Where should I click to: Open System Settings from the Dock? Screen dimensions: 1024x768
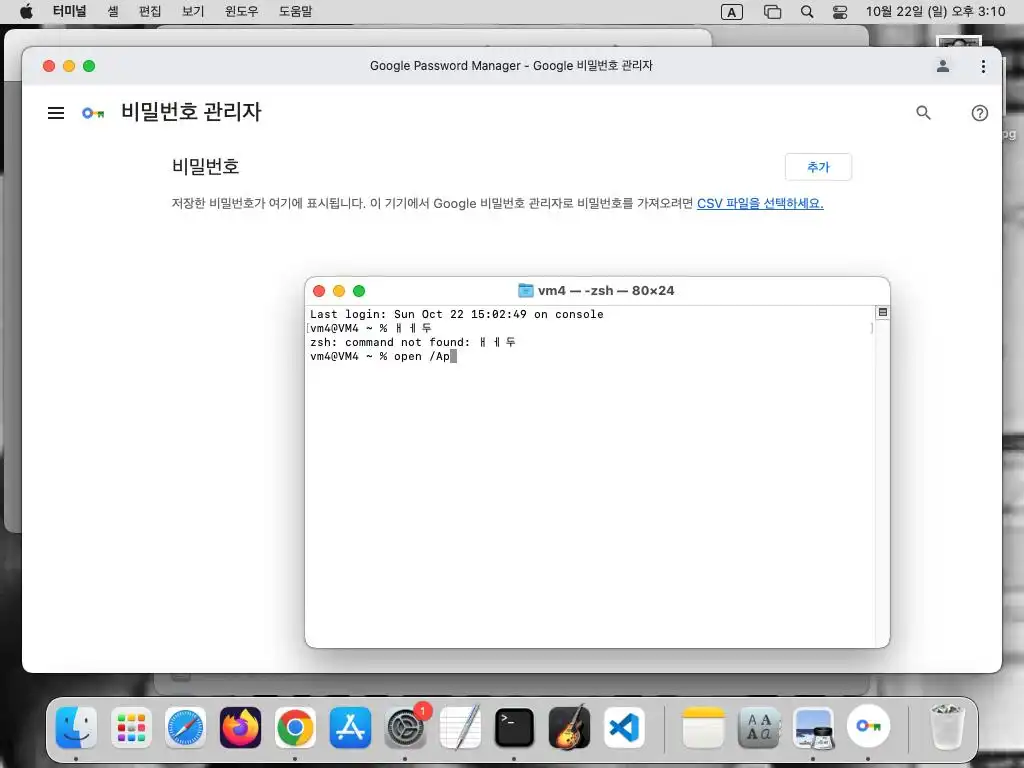[x=405, y=727]
